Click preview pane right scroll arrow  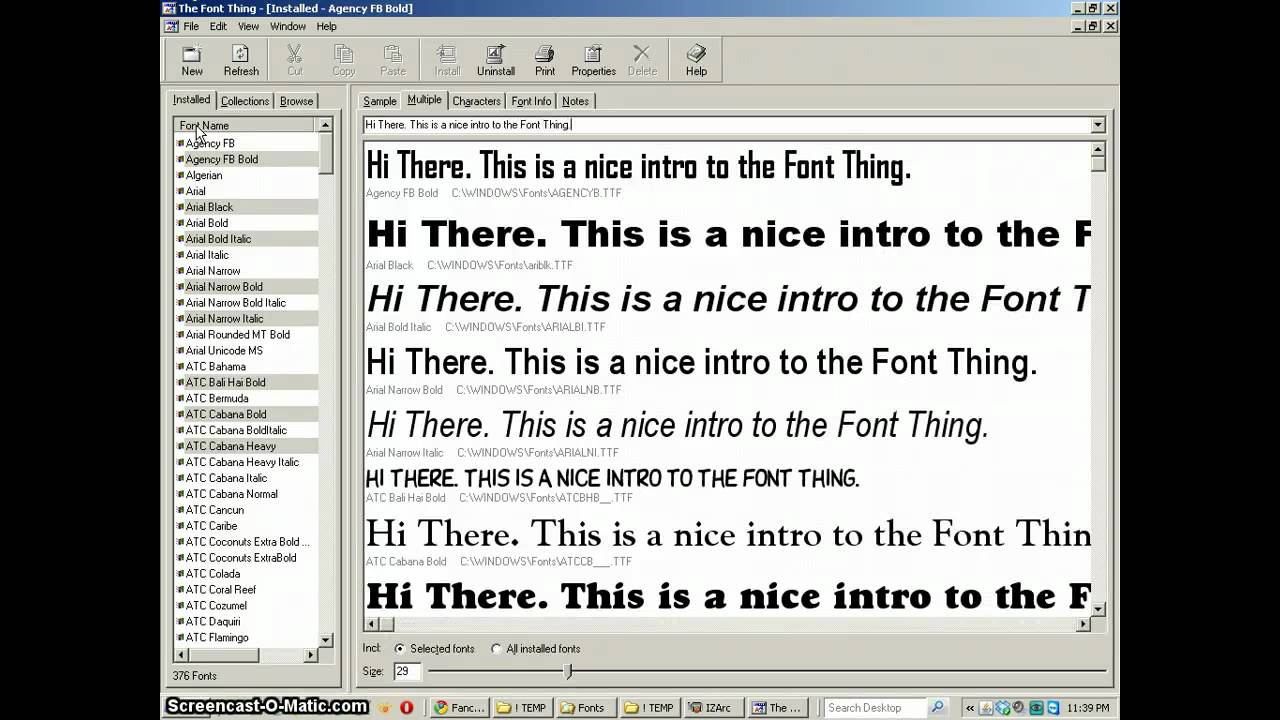[1082, 624]
